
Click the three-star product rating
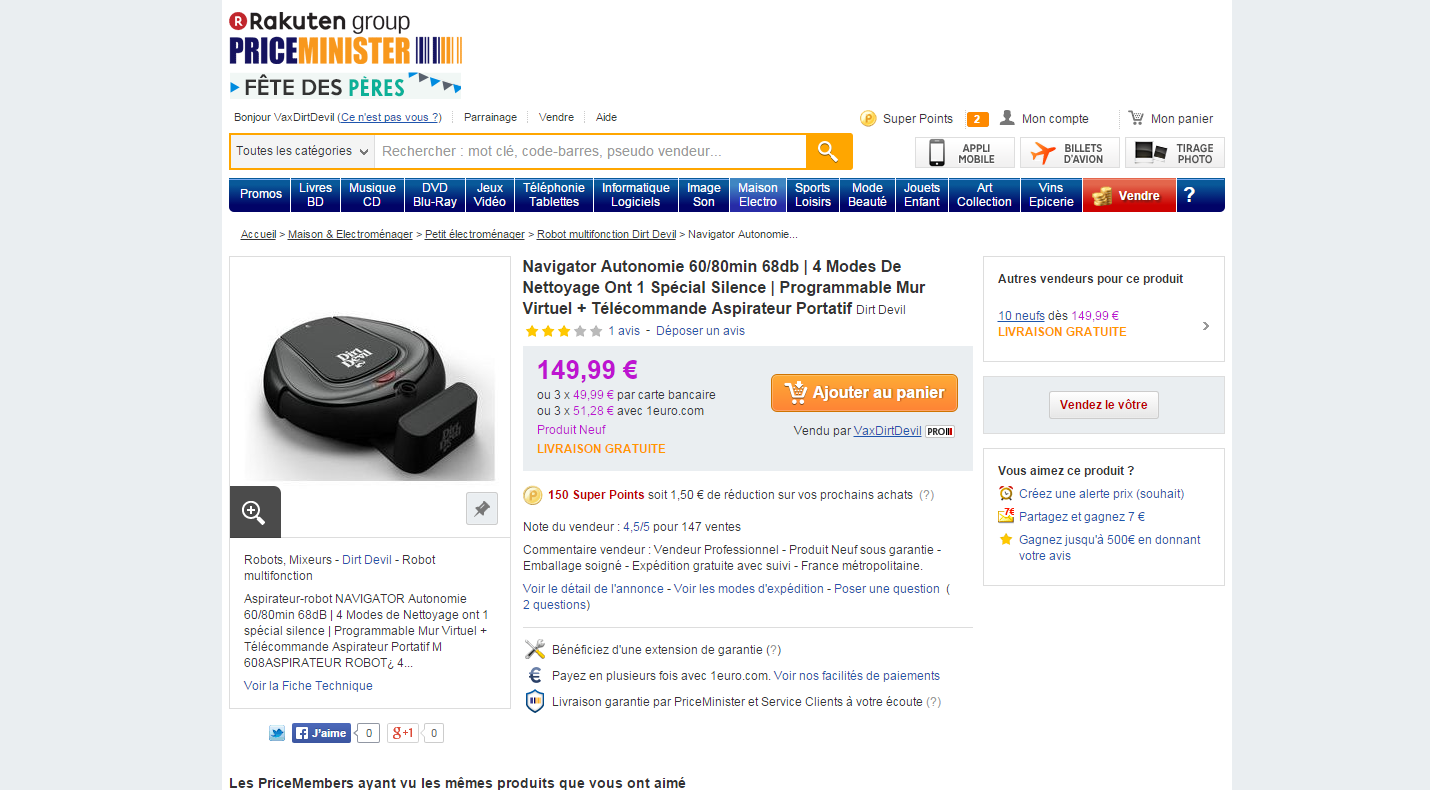click(x=564, y=331)
